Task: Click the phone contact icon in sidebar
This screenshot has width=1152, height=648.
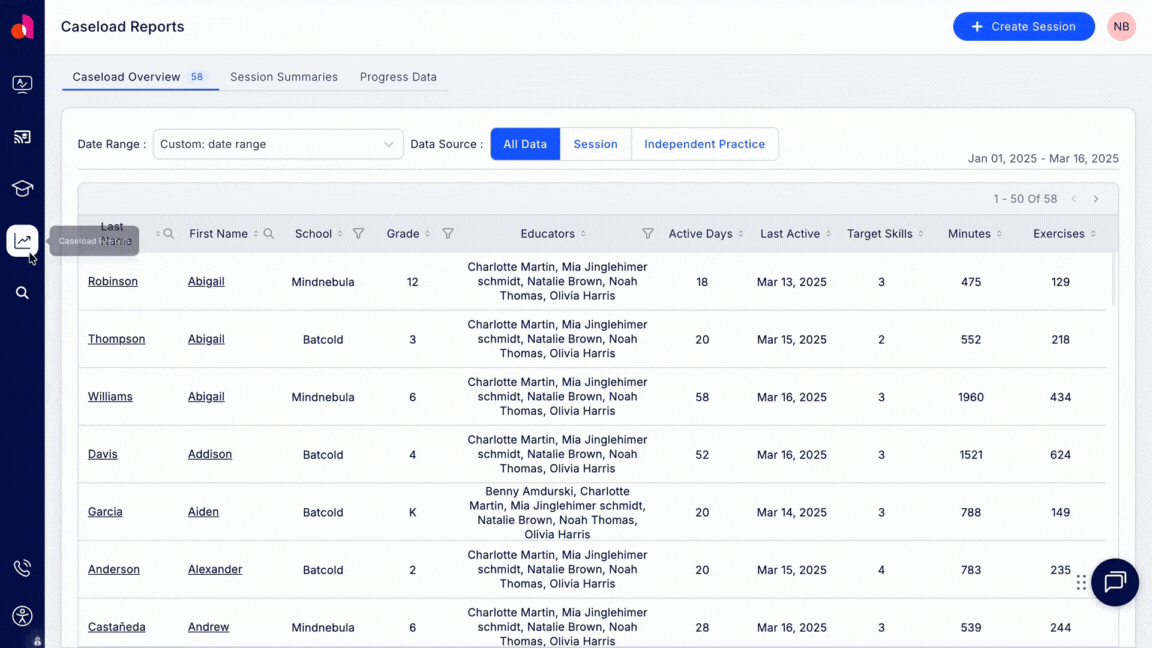Action: coord(22,567)
